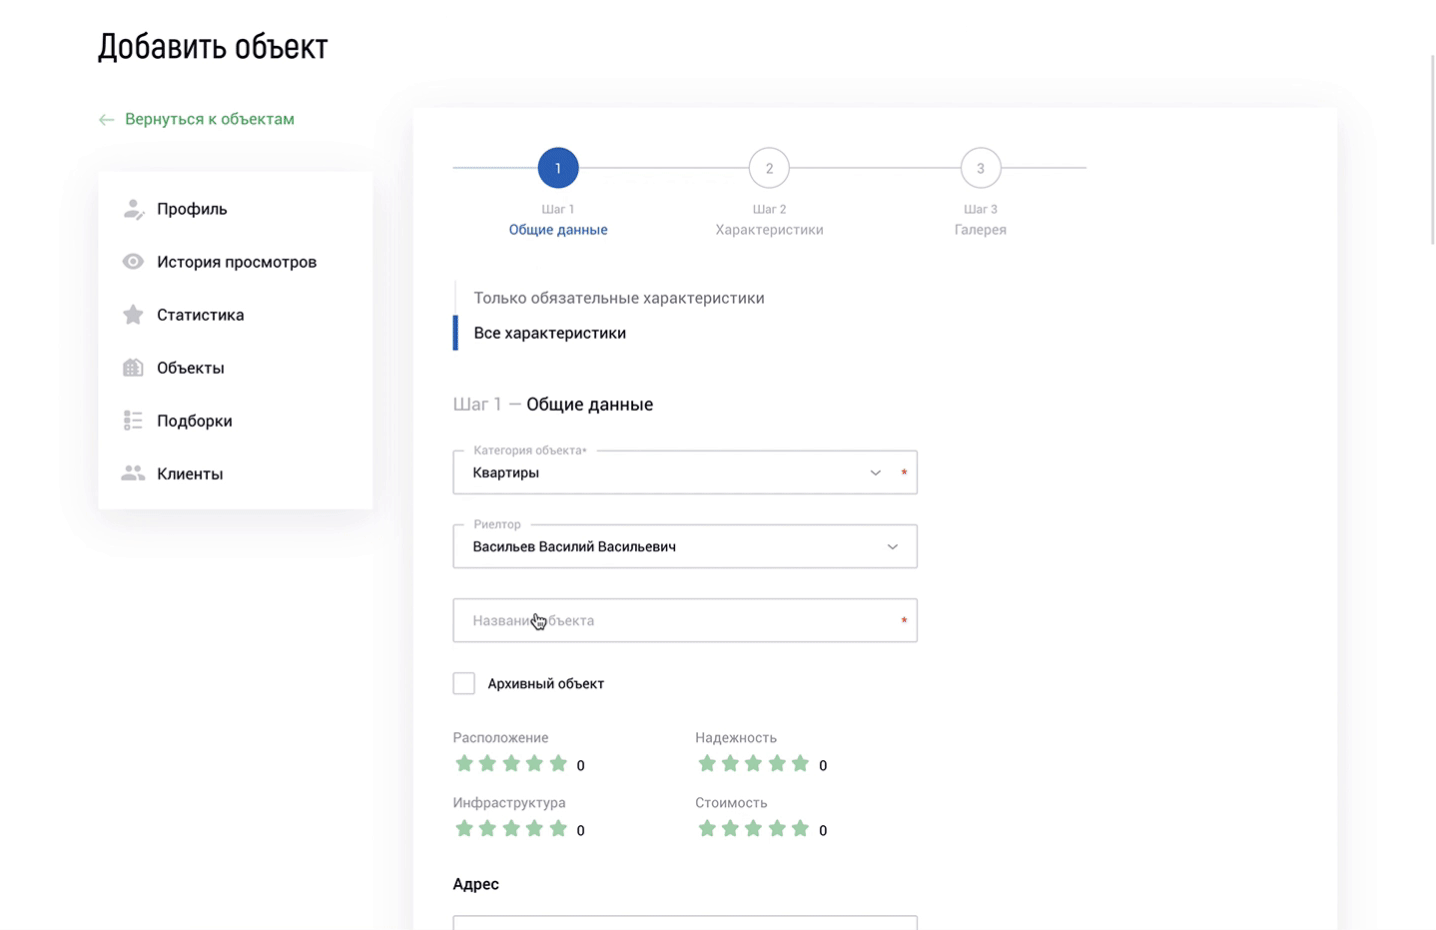The height and width of the screenshot is (930, 1436).
Task: Select Только обязательные характеристики option
Action: tap(618, 298)
